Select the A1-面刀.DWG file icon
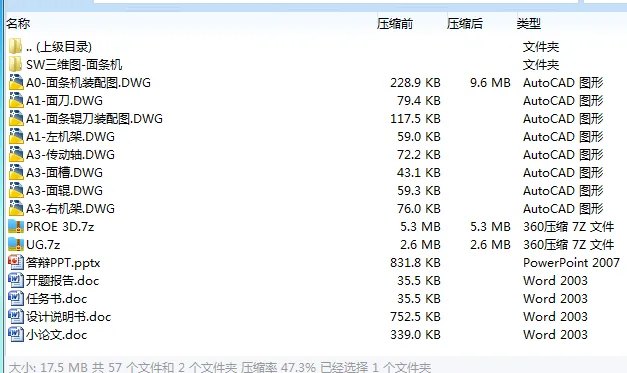 [x=16, y=100]
